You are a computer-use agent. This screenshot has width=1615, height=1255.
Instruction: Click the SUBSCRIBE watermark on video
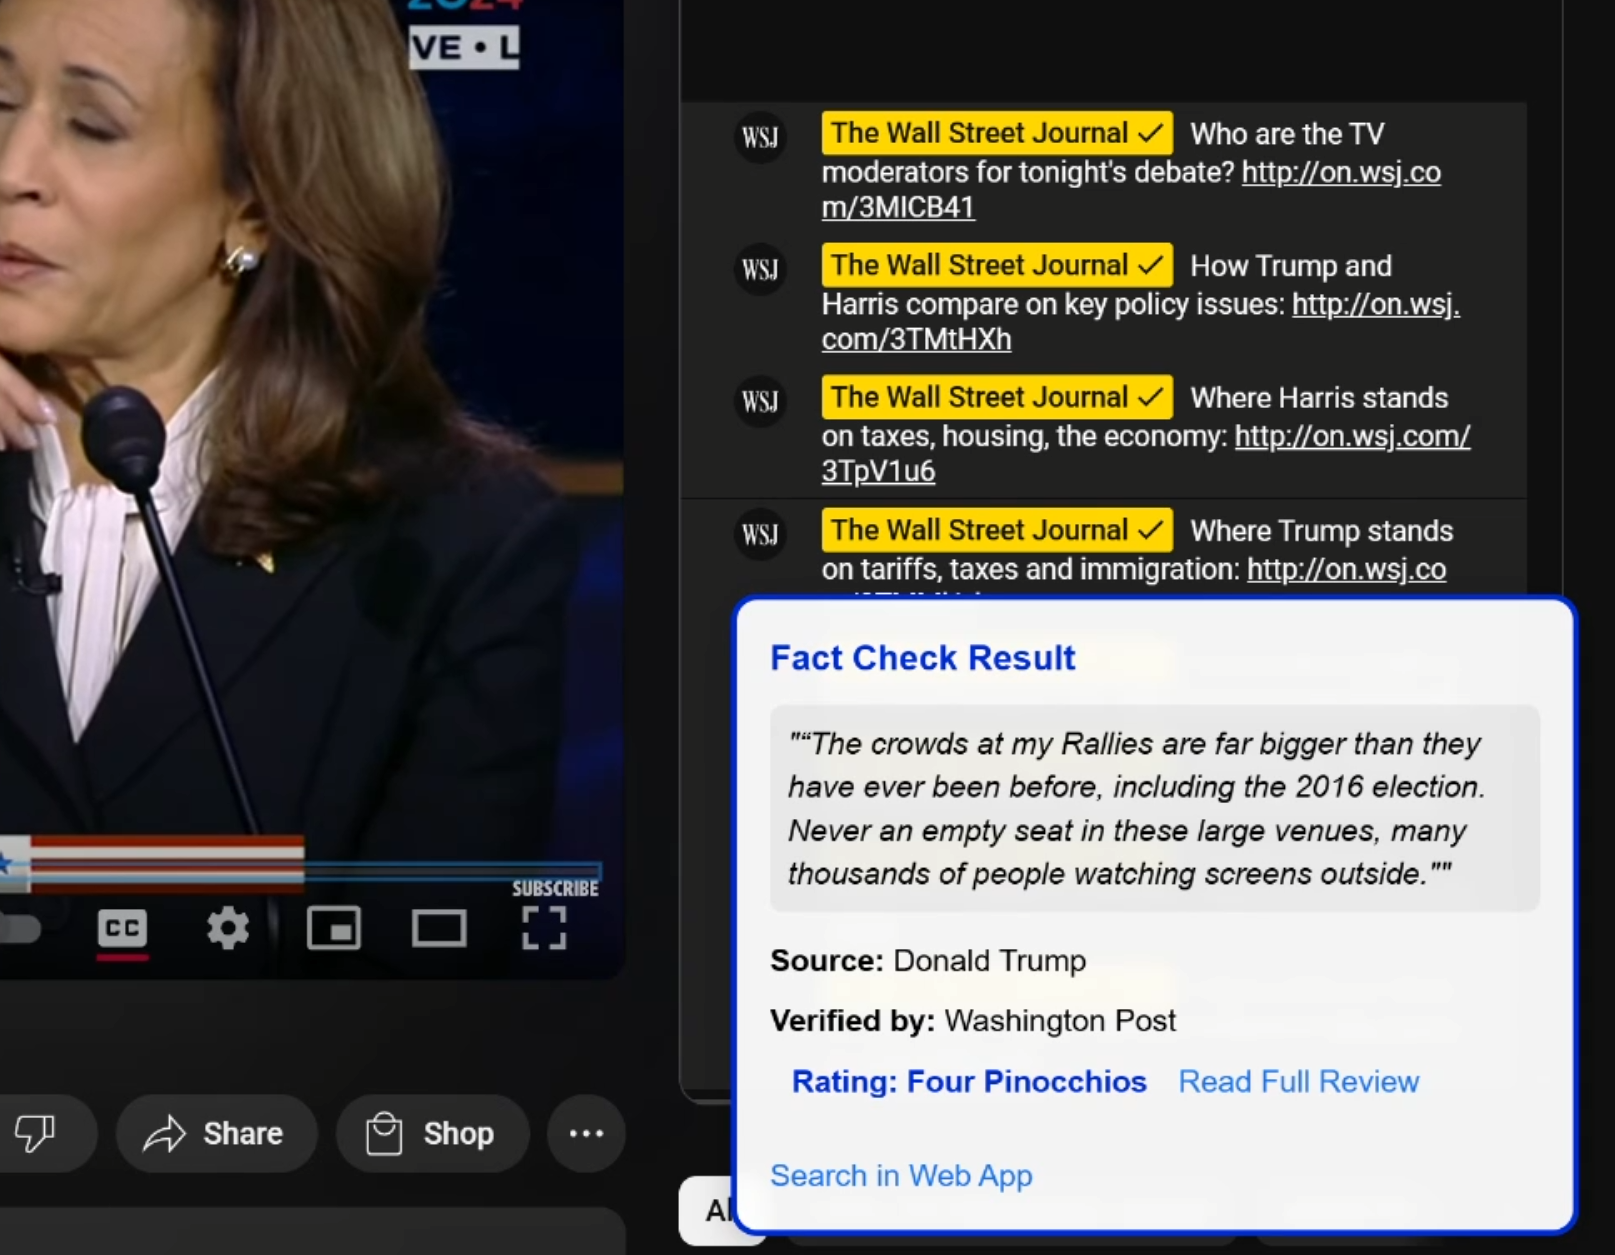pos(555,888)
